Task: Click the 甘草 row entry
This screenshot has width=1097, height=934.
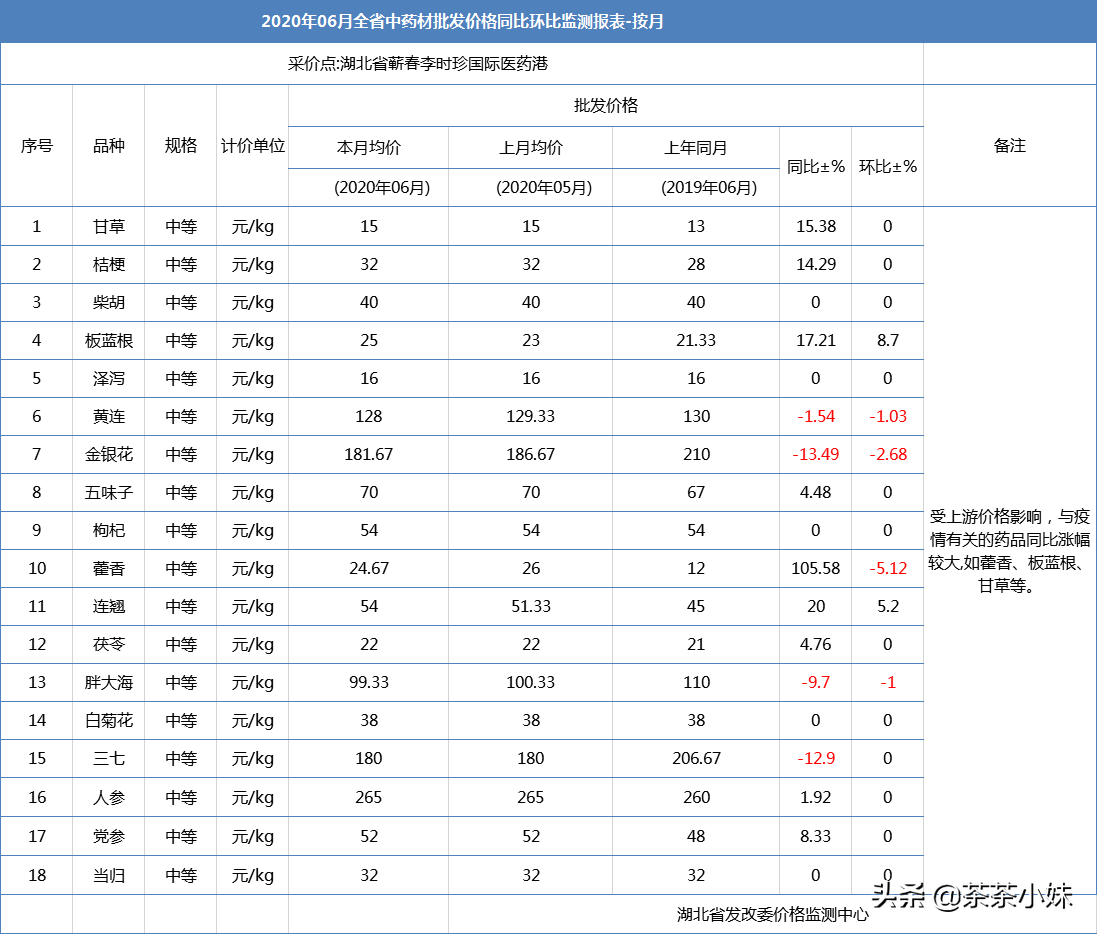Action: [x=107, y=226]
